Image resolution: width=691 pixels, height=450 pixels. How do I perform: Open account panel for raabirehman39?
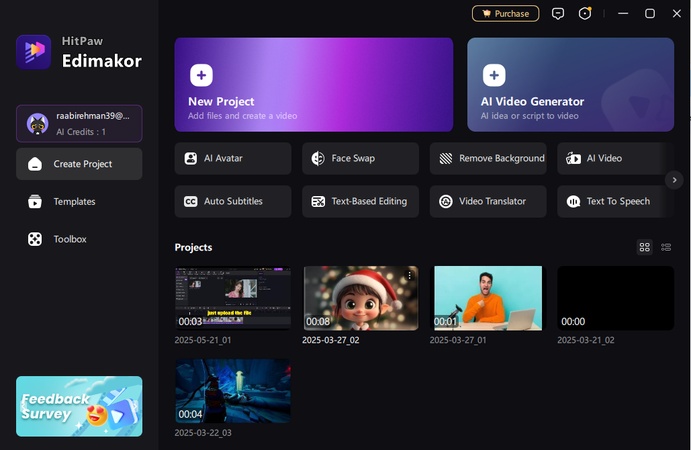pos(79,123)
